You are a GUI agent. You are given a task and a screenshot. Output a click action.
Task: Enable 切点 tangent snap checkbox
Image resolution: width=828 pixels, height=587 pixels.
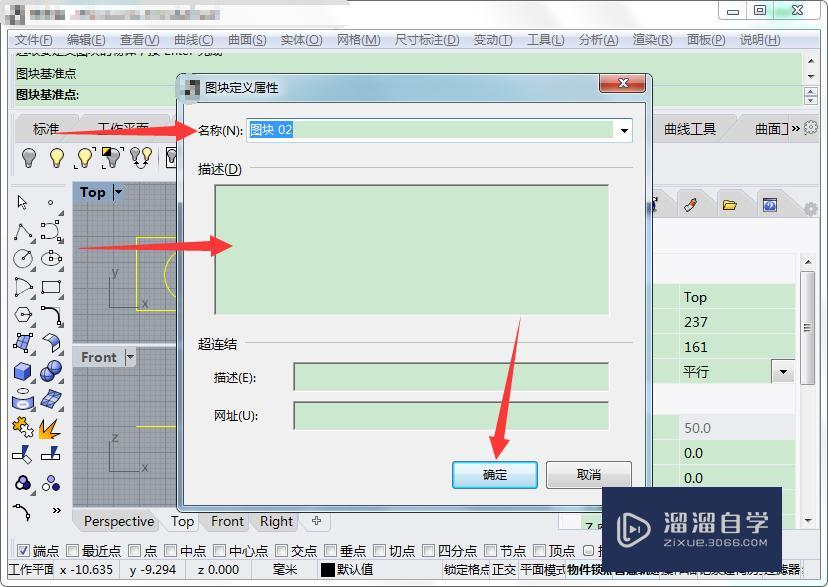[379, 551]
